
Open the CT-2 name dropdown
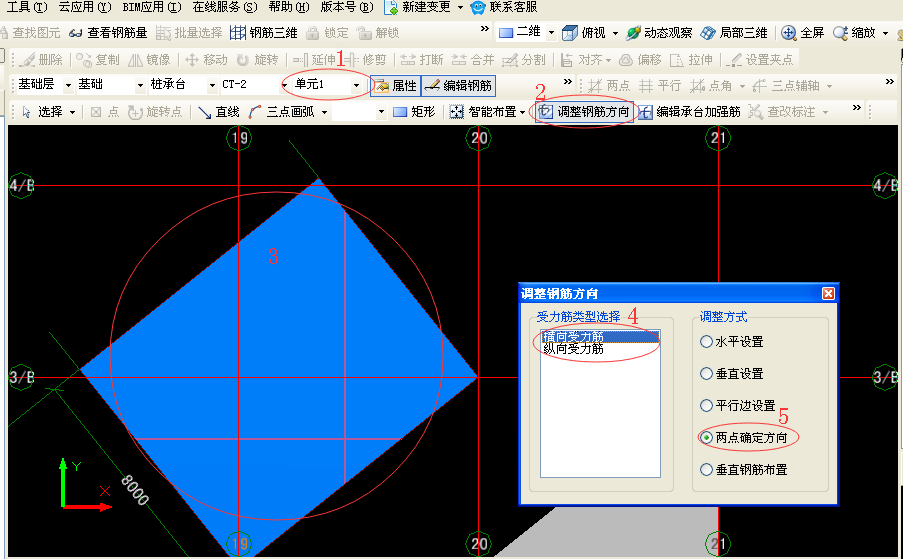[x=284, y=85]
